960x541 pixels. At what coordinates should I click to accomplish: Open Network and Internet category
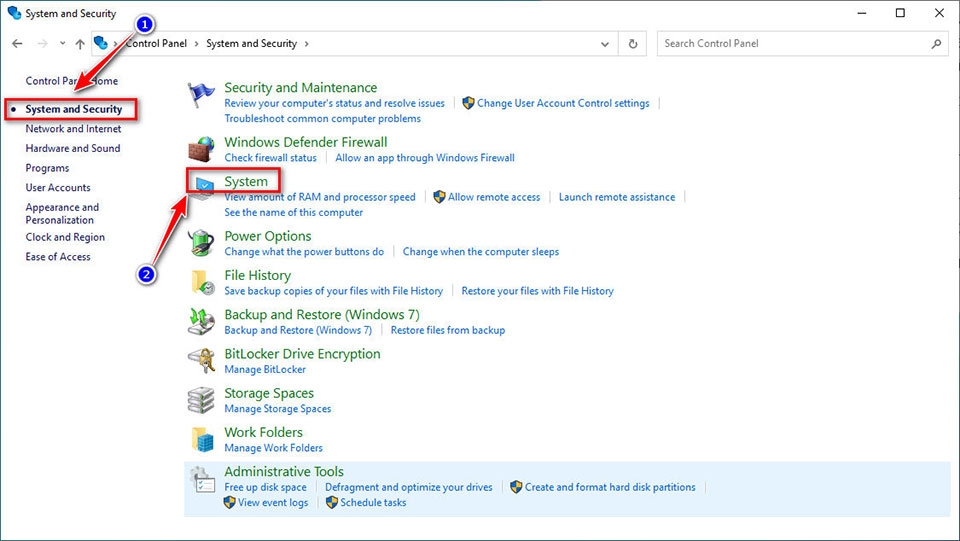[x=73, y=129]
